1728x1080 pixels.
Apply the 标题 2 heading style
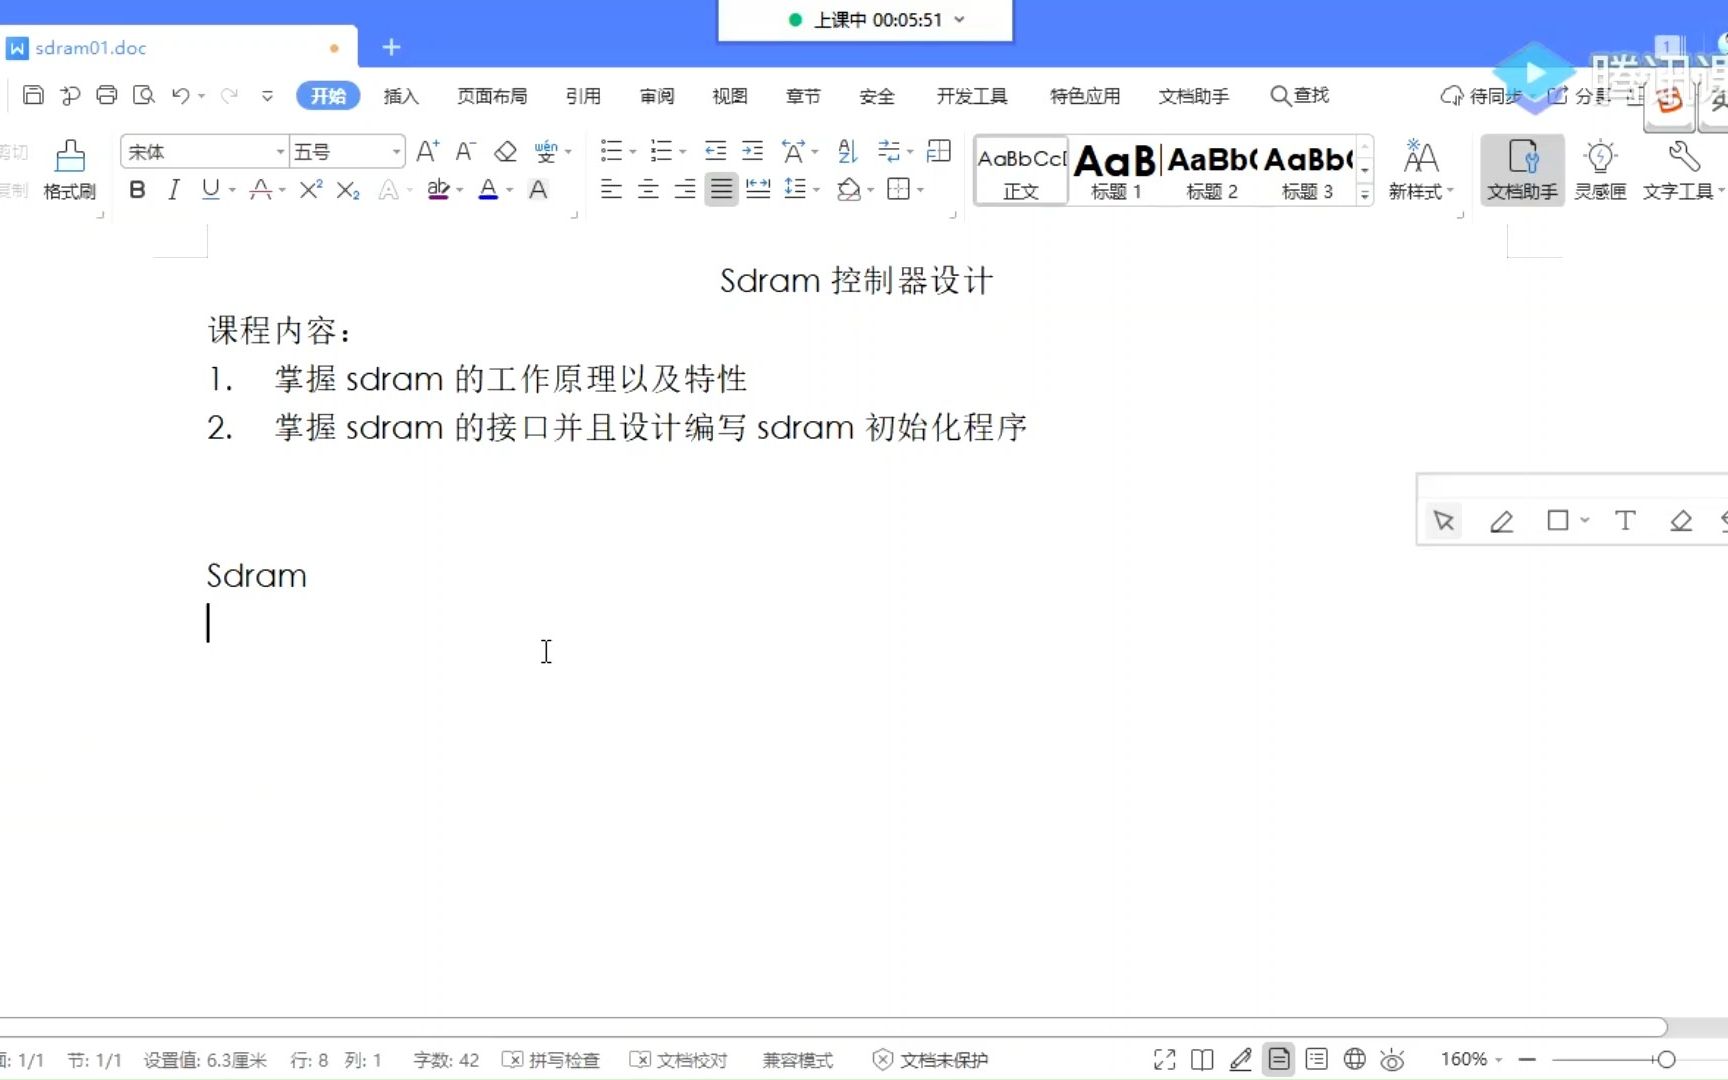1211,170
